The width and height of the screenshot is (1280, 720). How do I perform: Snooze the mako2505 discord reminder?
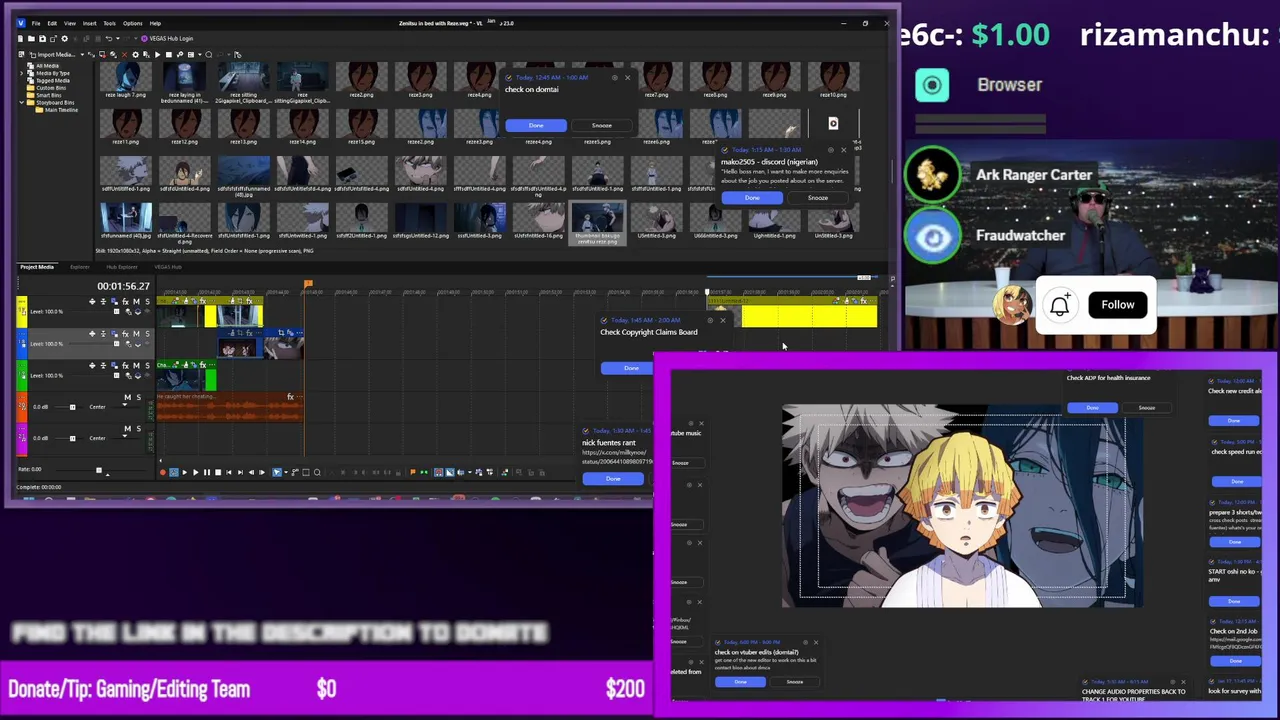click(817, 197)
